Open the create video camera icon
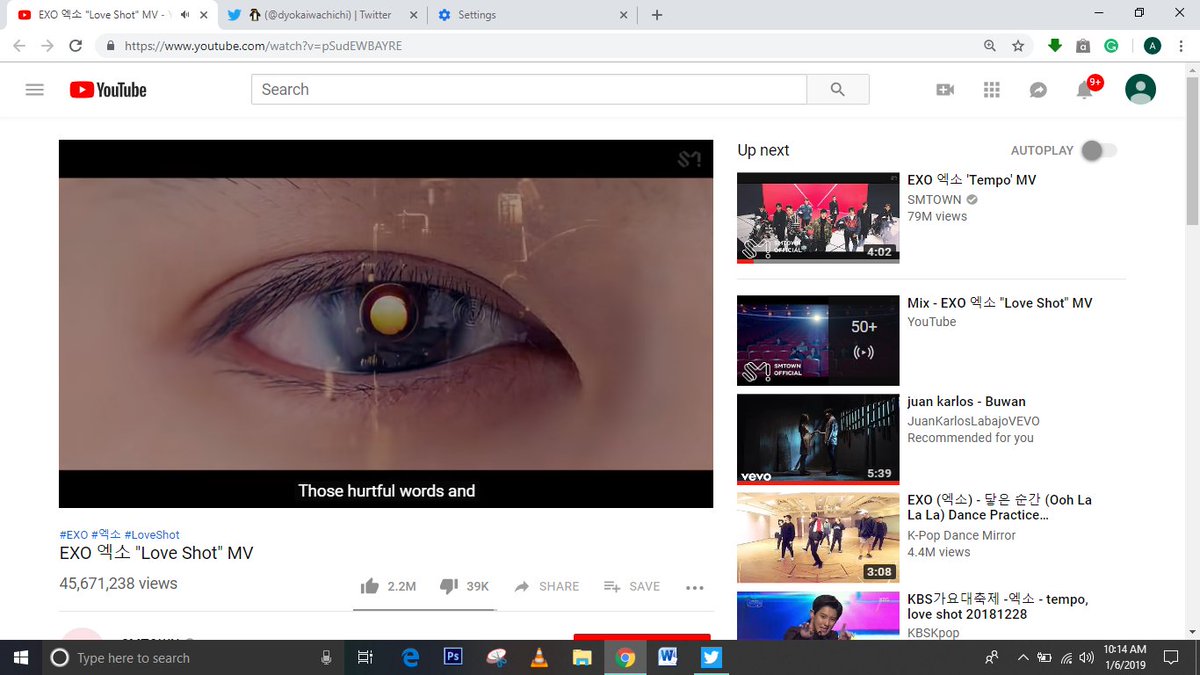 coord(945,90)
